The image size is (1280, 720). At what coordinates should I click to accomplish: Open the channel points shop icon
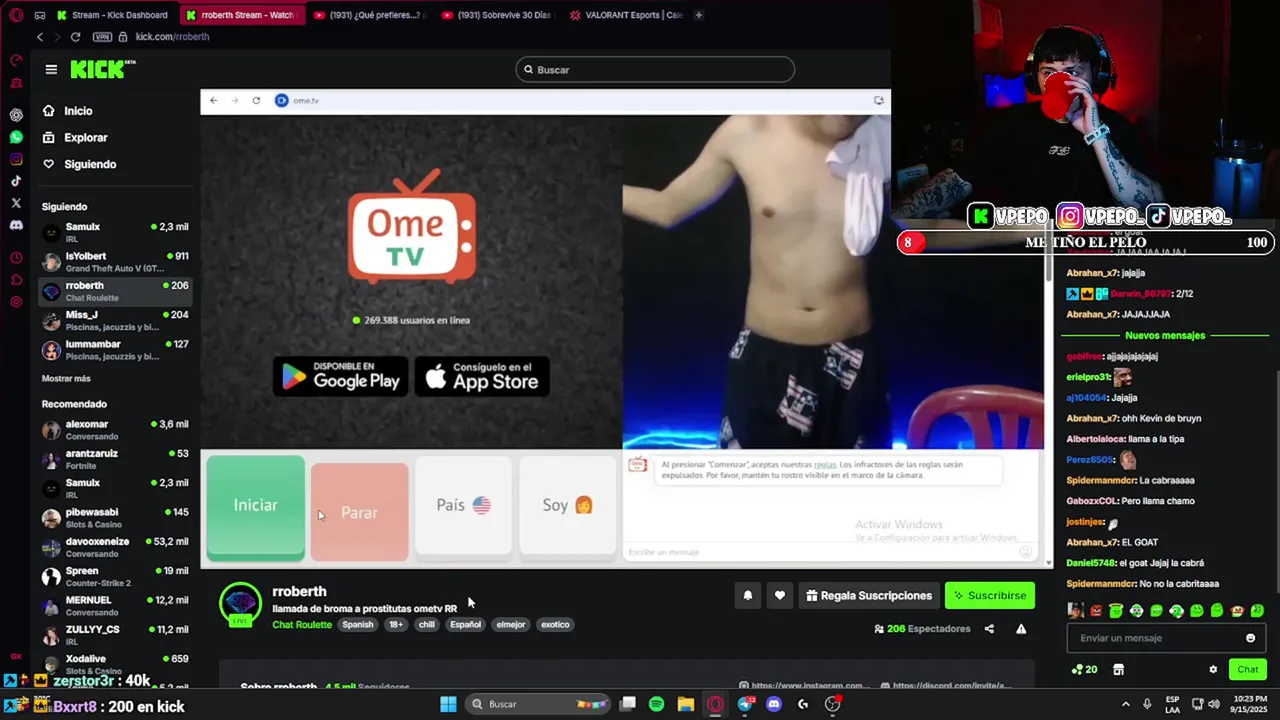1118,670
